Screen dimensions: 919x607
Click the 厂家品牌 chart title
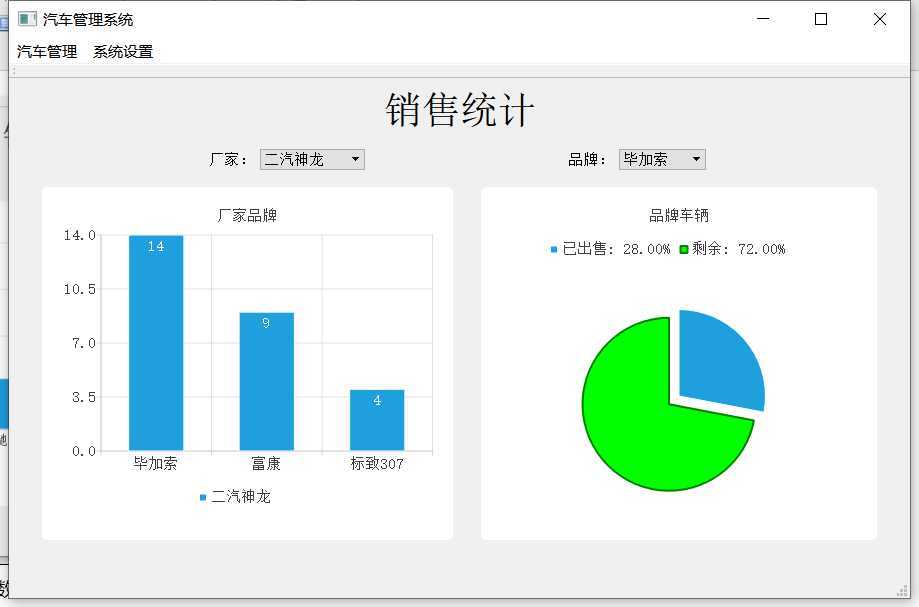[x=247, y=216]
